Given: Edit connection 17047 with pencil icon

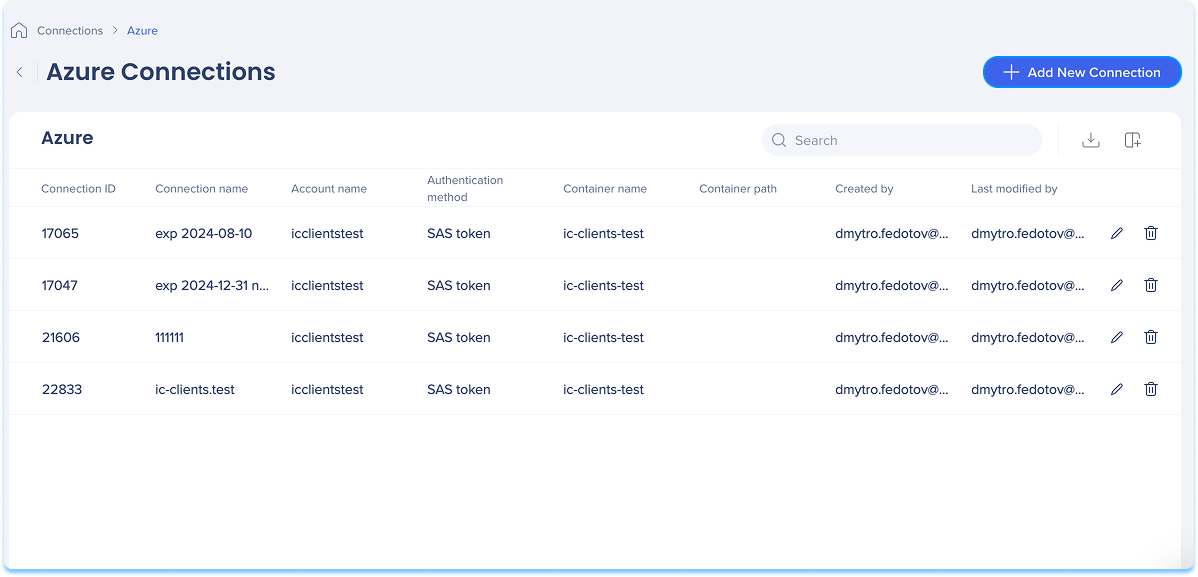Looking at the screenshot, I should point(1116,286).
